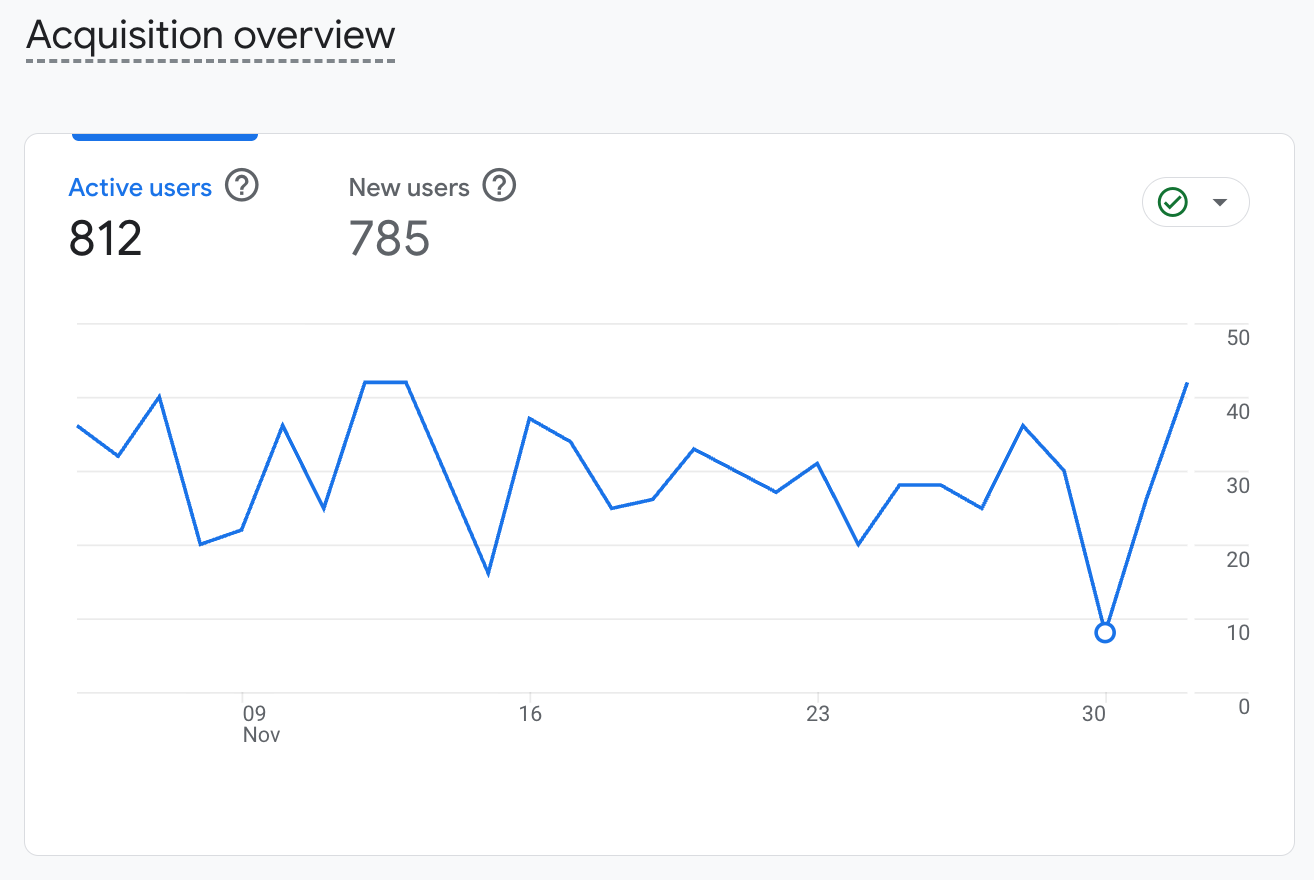Click the 40 label on the y-axis
Image resolution: width=1314 pixels, height=880 pixels.
(x=1238, y=412)
